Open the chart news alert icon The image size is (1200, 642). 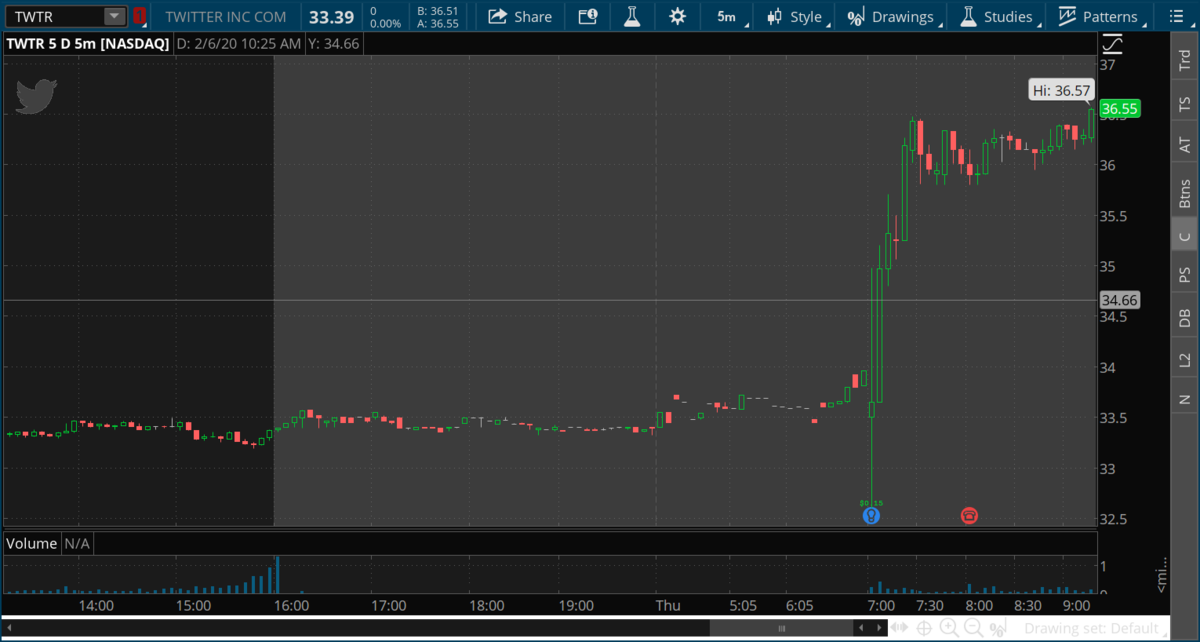588,16
